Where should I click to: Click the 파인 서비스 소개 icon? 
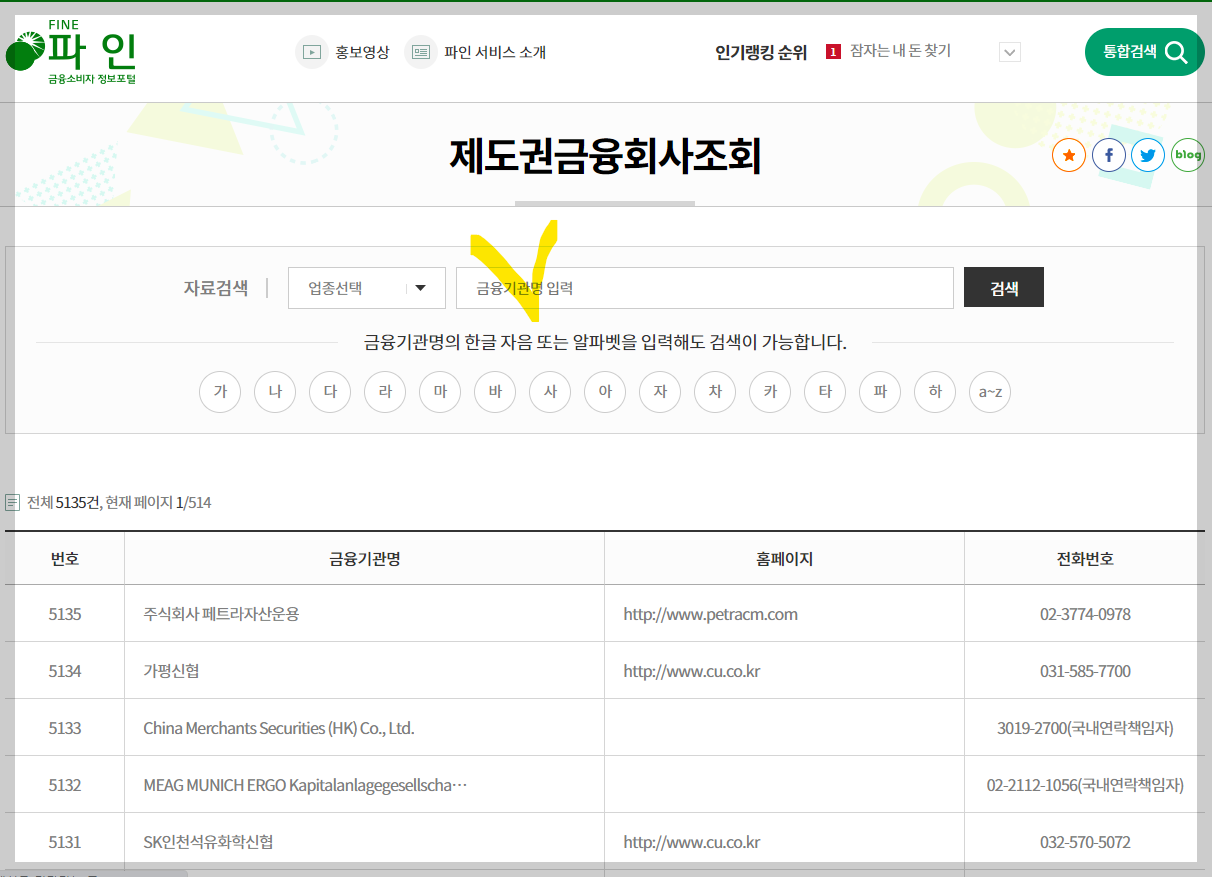(420, 51)
